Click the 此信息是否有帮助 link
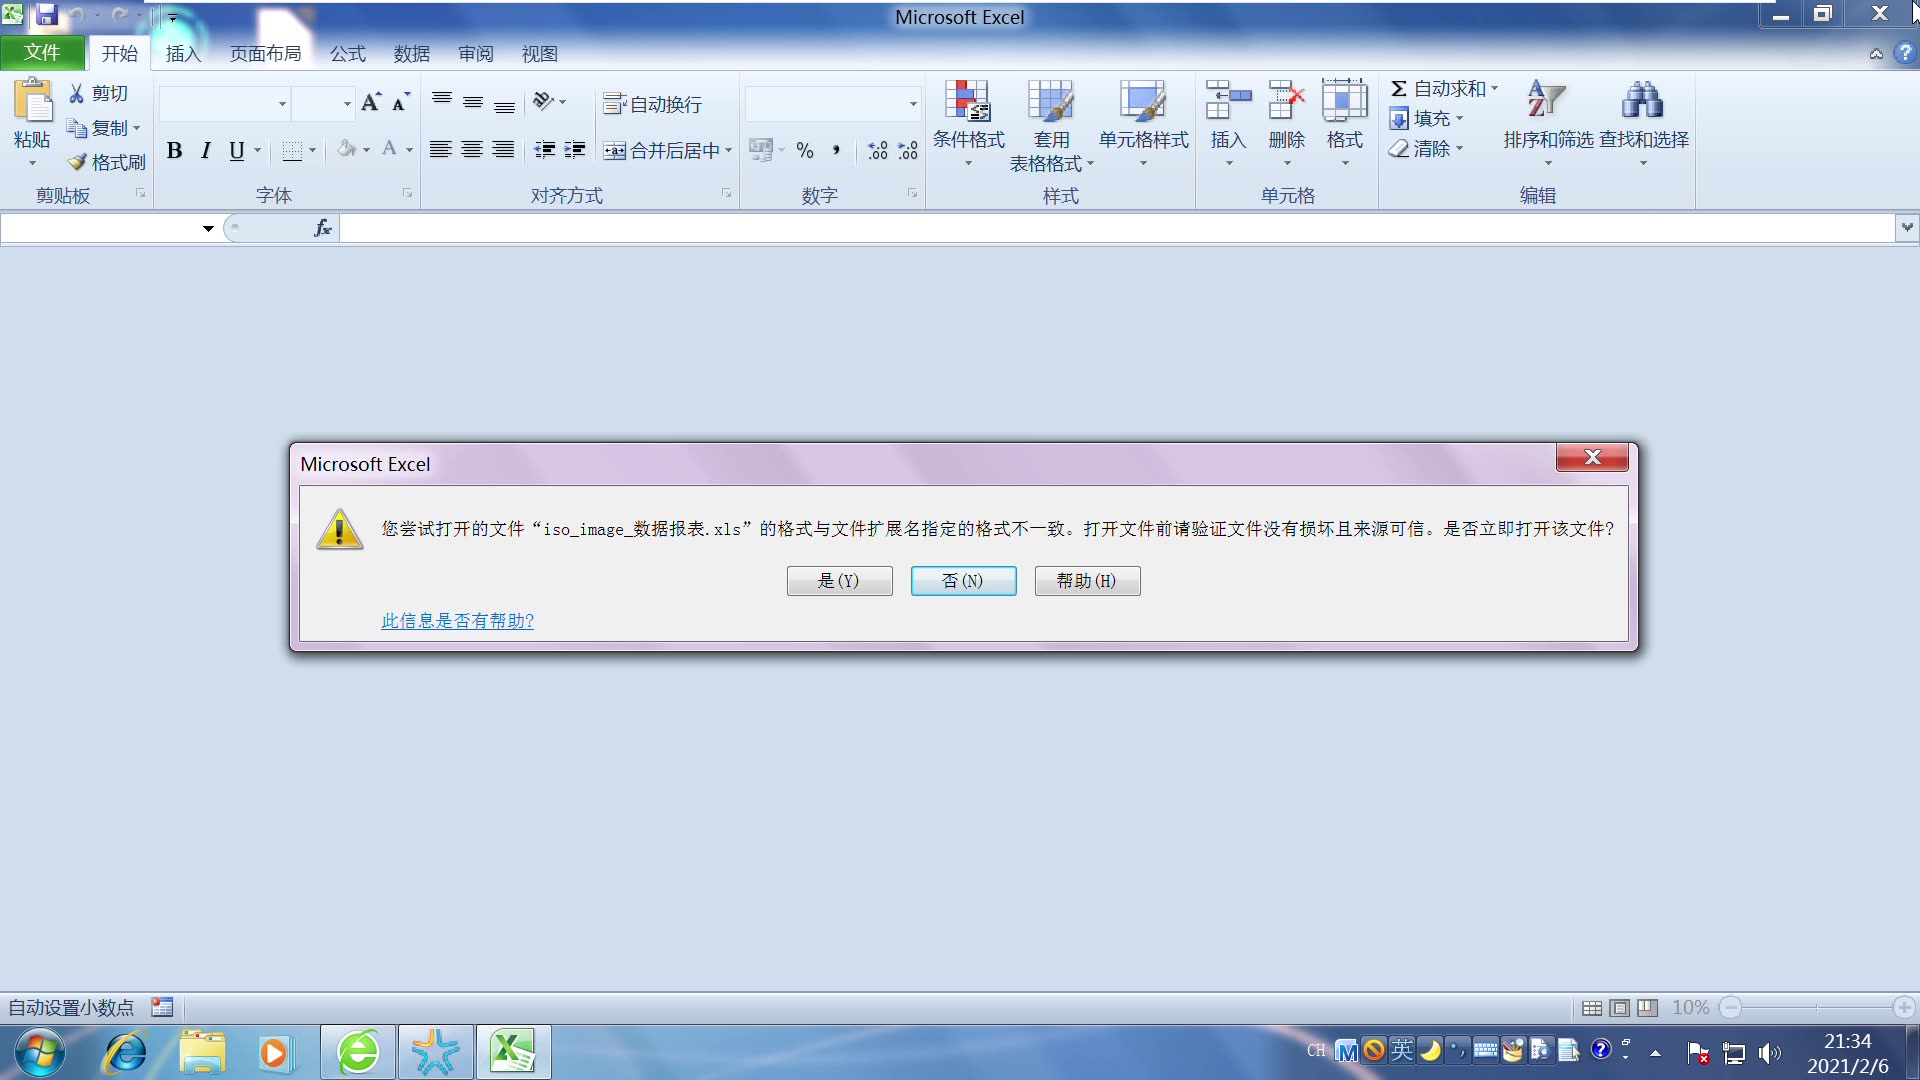Viewport: 1920px width, 1080px height. [x=457, y=621]
